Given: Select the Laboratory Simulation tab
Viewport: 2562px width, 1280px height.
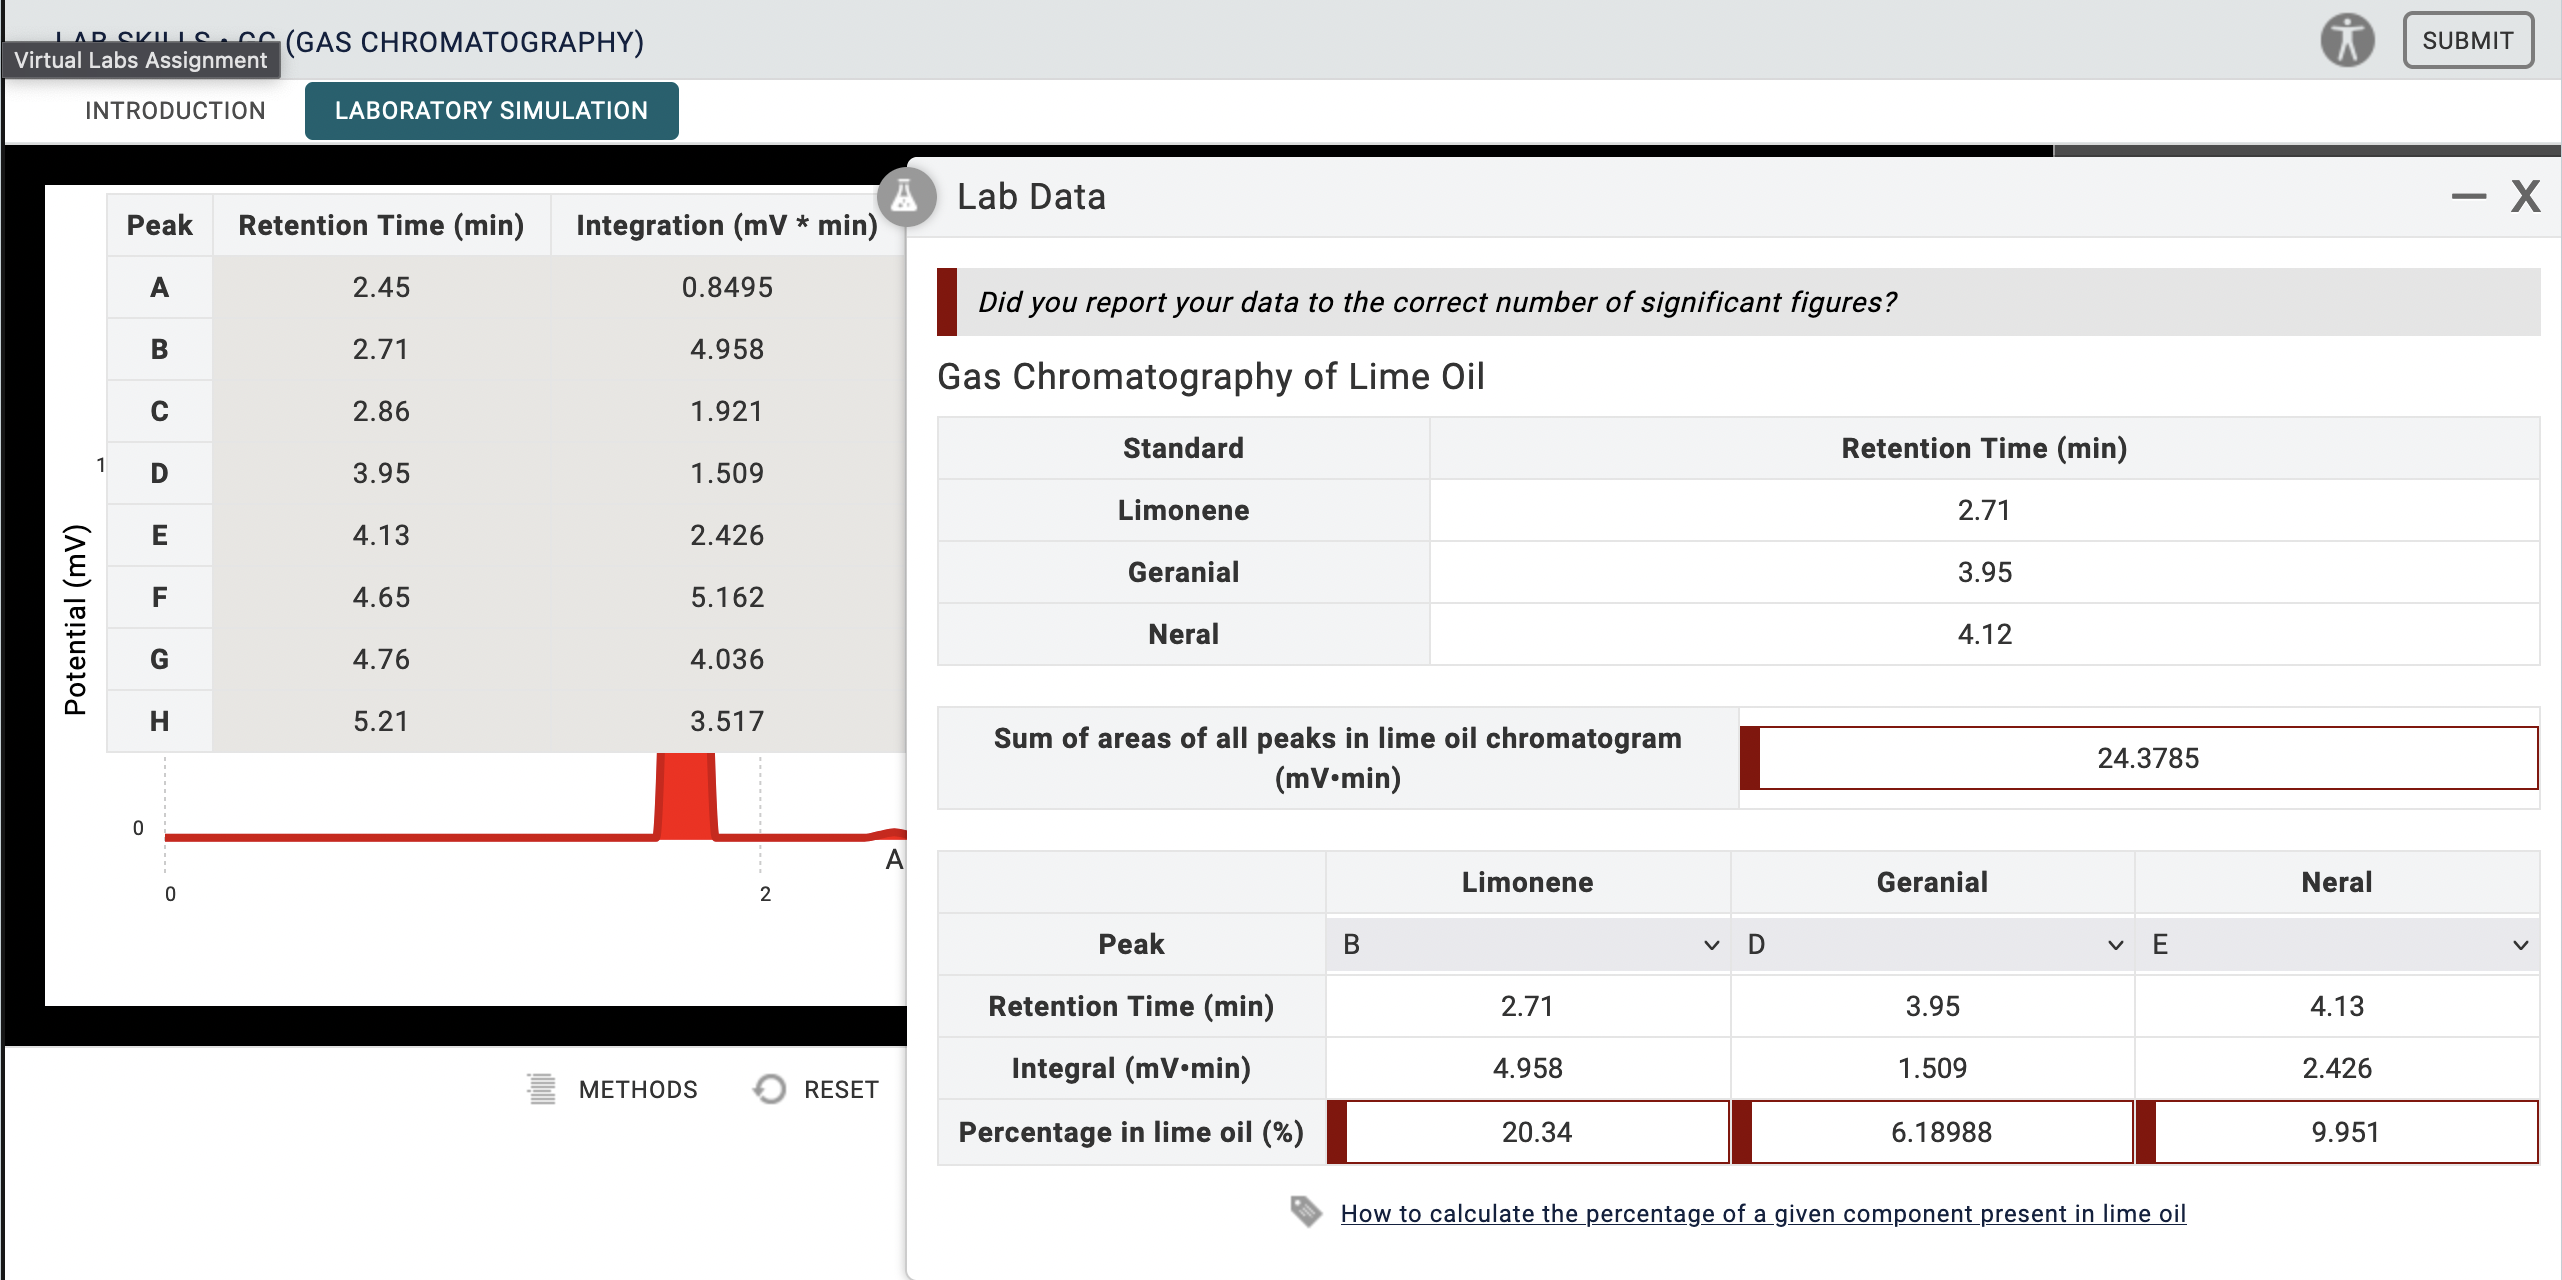Looking at the screenshot, I should click(x=491, y=110).
